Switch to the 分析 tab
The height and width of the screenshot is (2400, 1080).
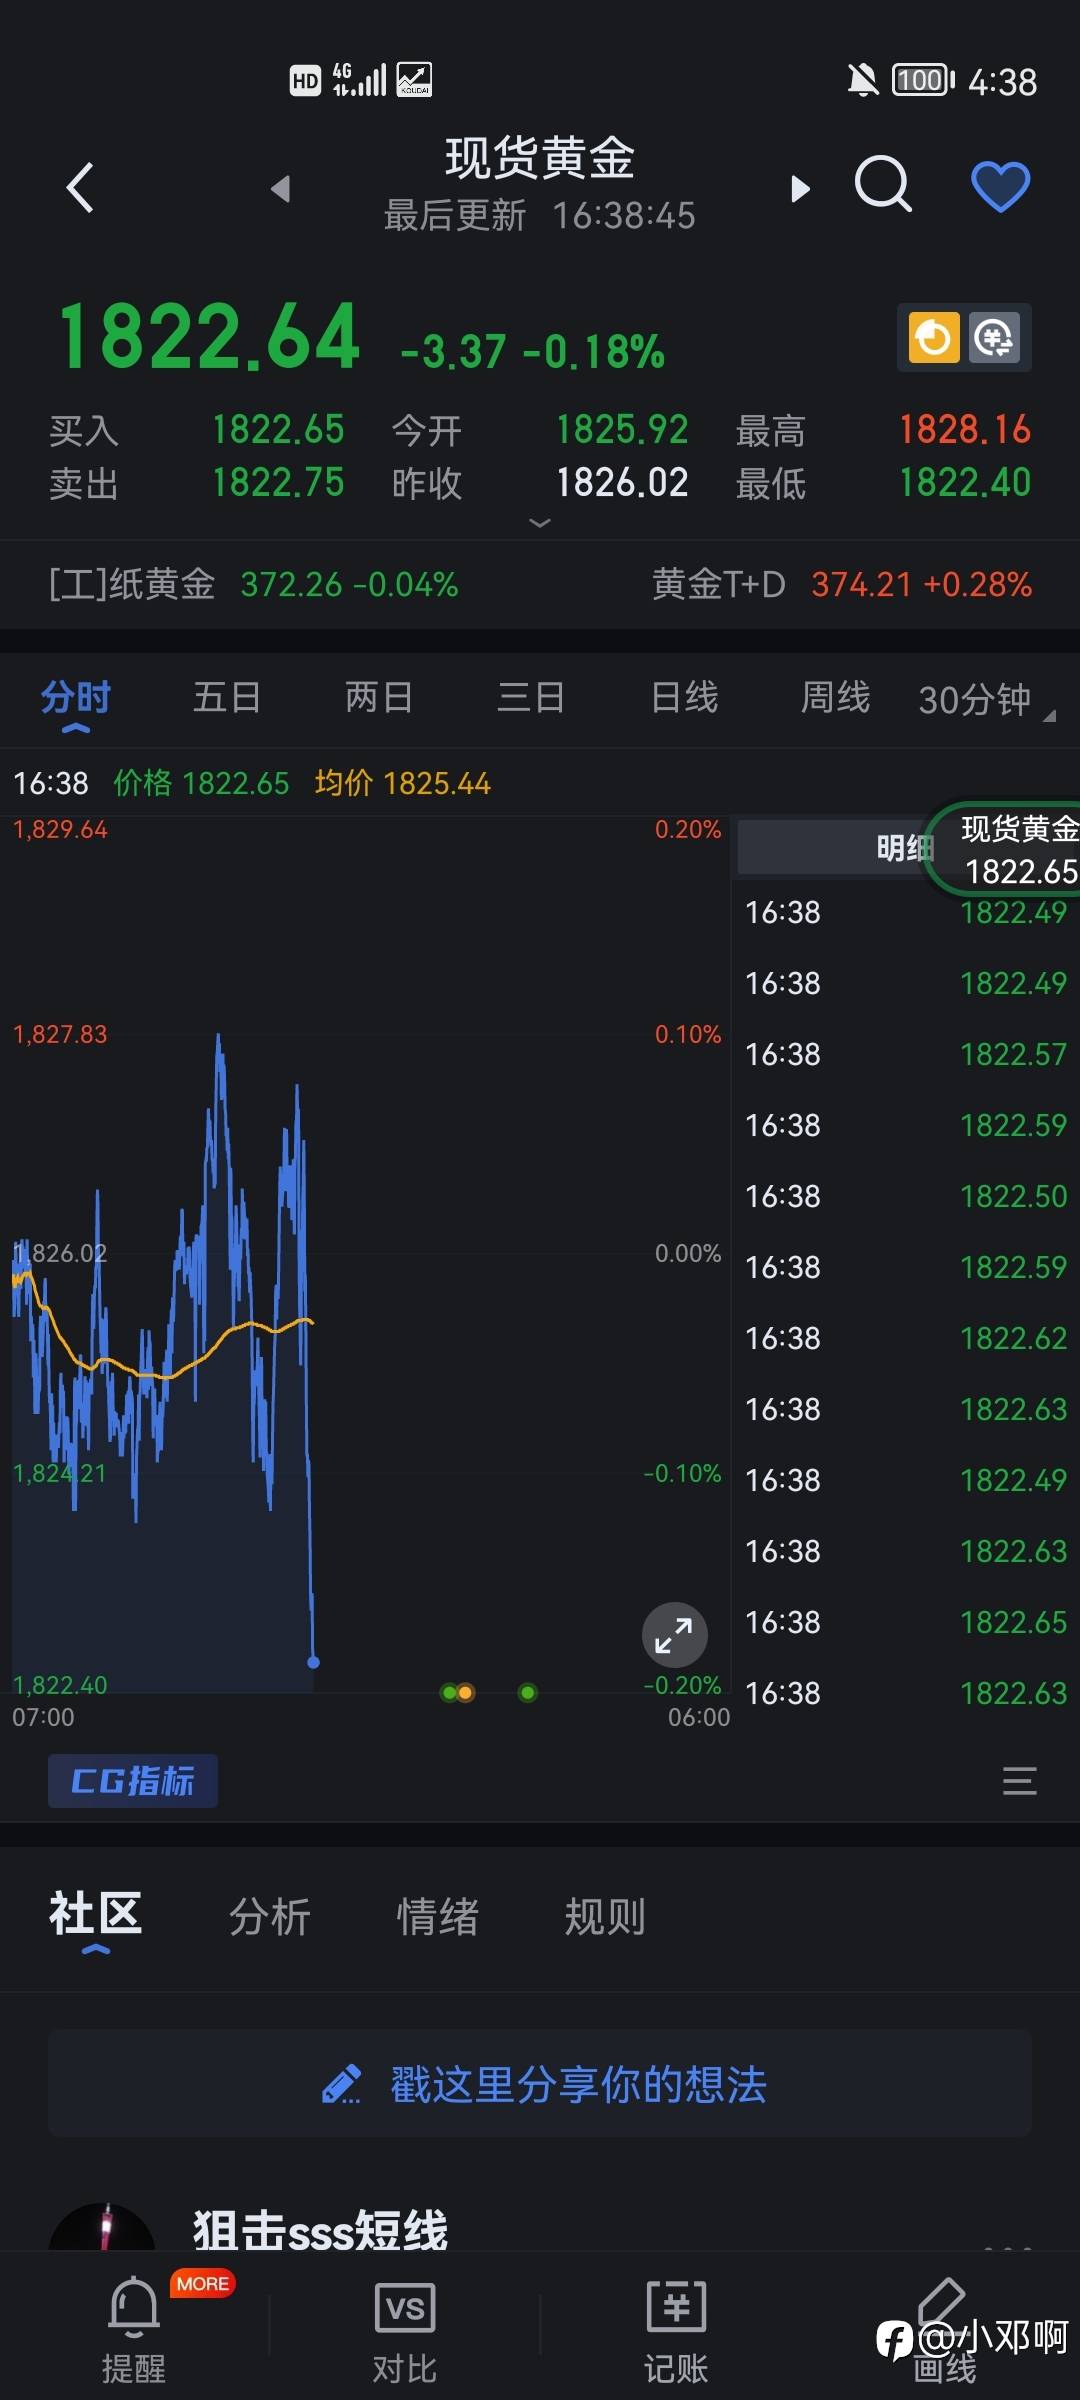click(x=270, y=1917)
